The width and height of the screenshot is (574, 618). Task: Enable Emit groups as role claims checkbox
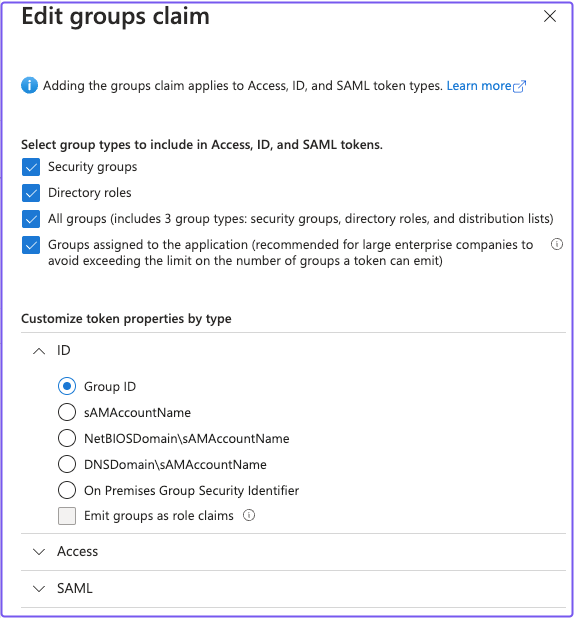(x=67, y=516)
